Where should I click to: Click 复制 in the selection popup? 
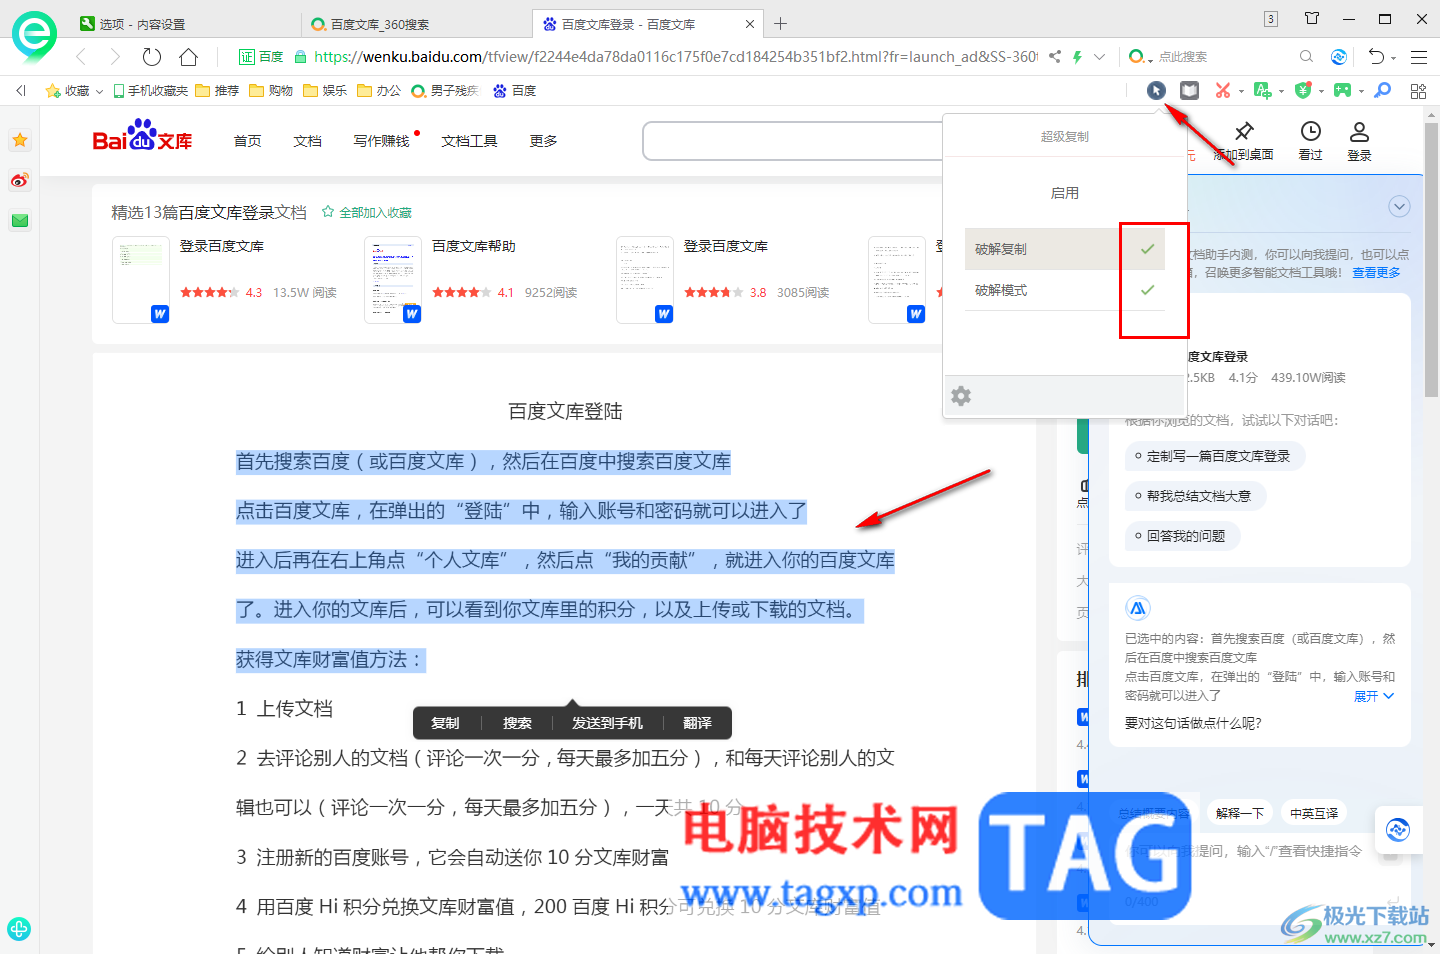pyautogui.click(x=445, y=723)
